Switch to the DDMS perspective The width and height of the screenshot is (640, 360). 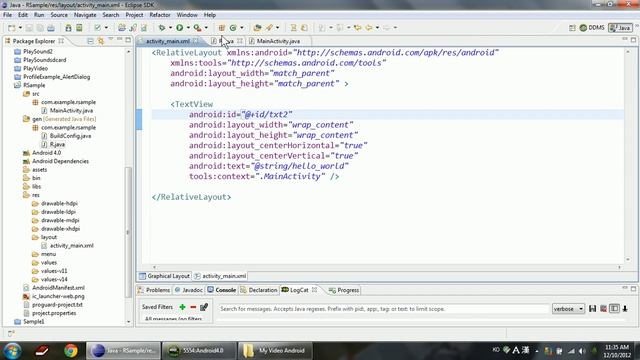[x=592, y=28]
